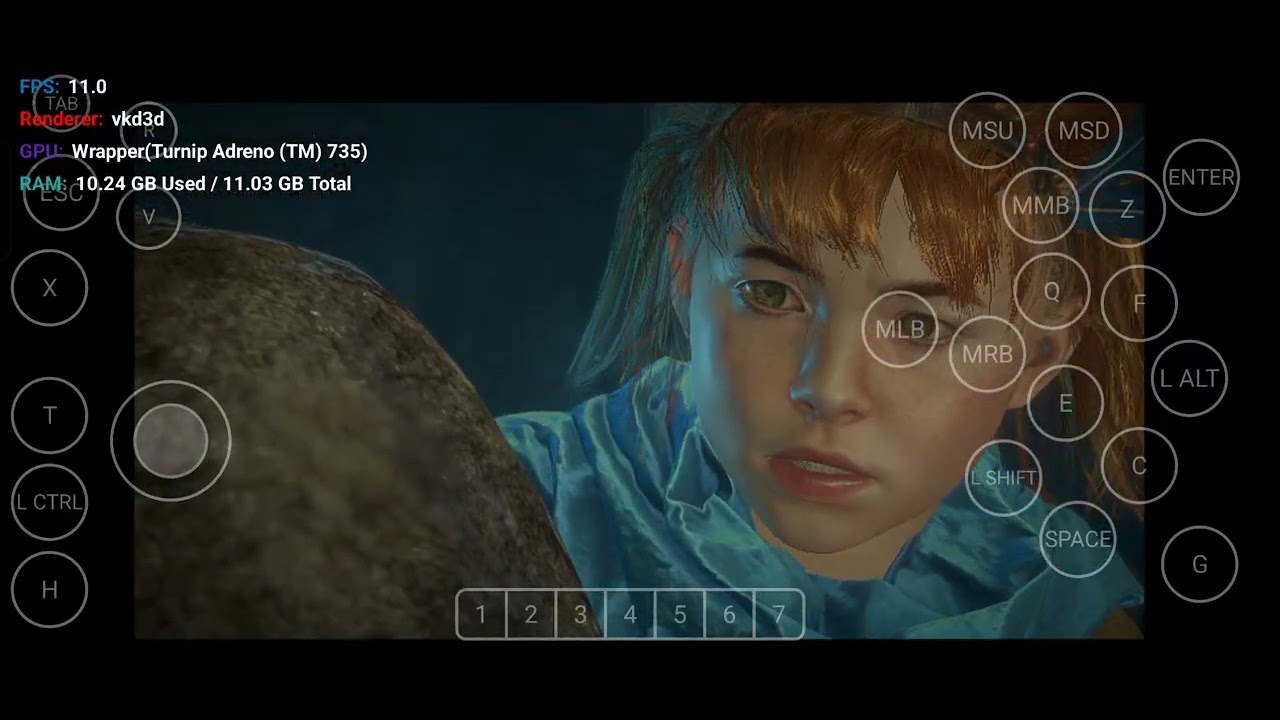Select number key 6 in hotbar
The height and width of the screenshot is (720, 1280).
tap(729, 614)
